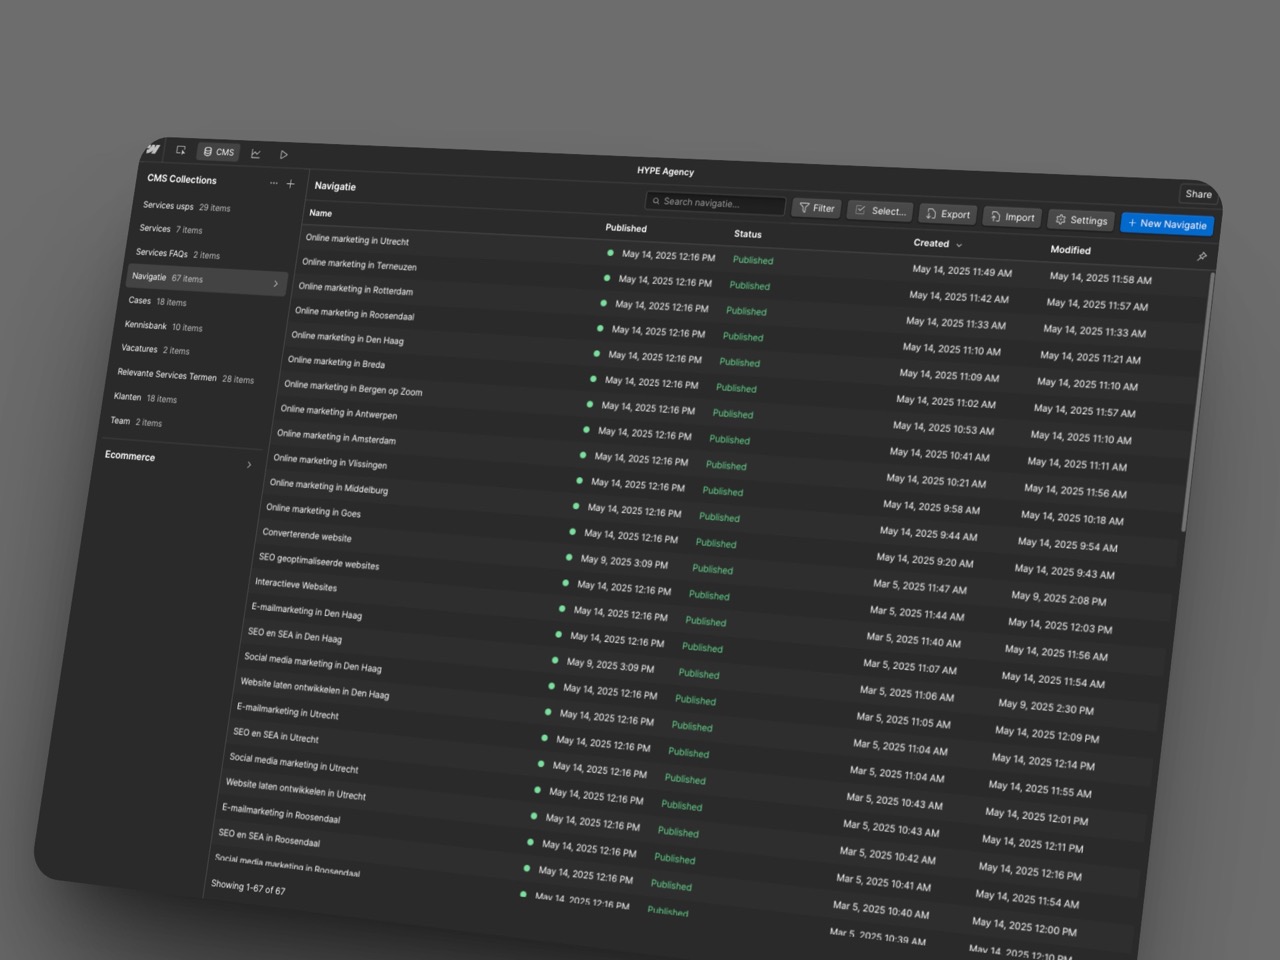
Task: Open item Website laten ontwikkelen in Den Haag
Action: click(x=314, y=688)
